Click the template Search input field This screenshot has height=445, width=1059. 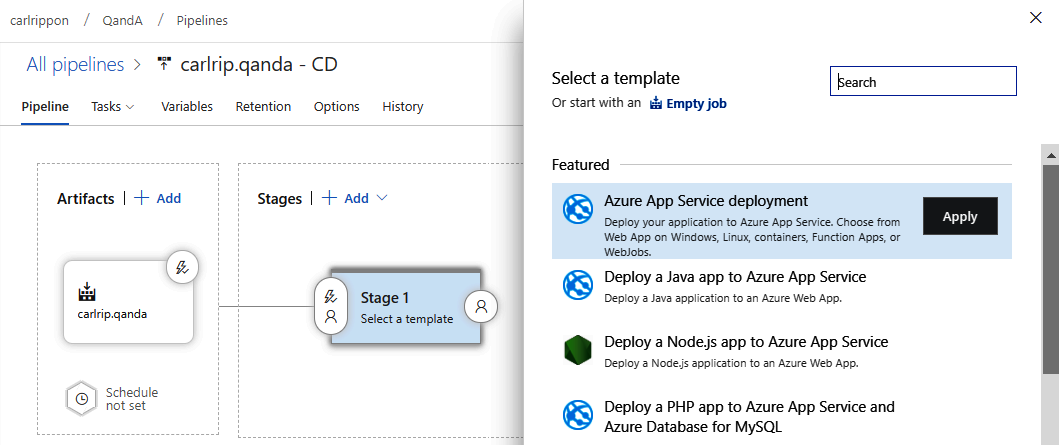point(923,82)
